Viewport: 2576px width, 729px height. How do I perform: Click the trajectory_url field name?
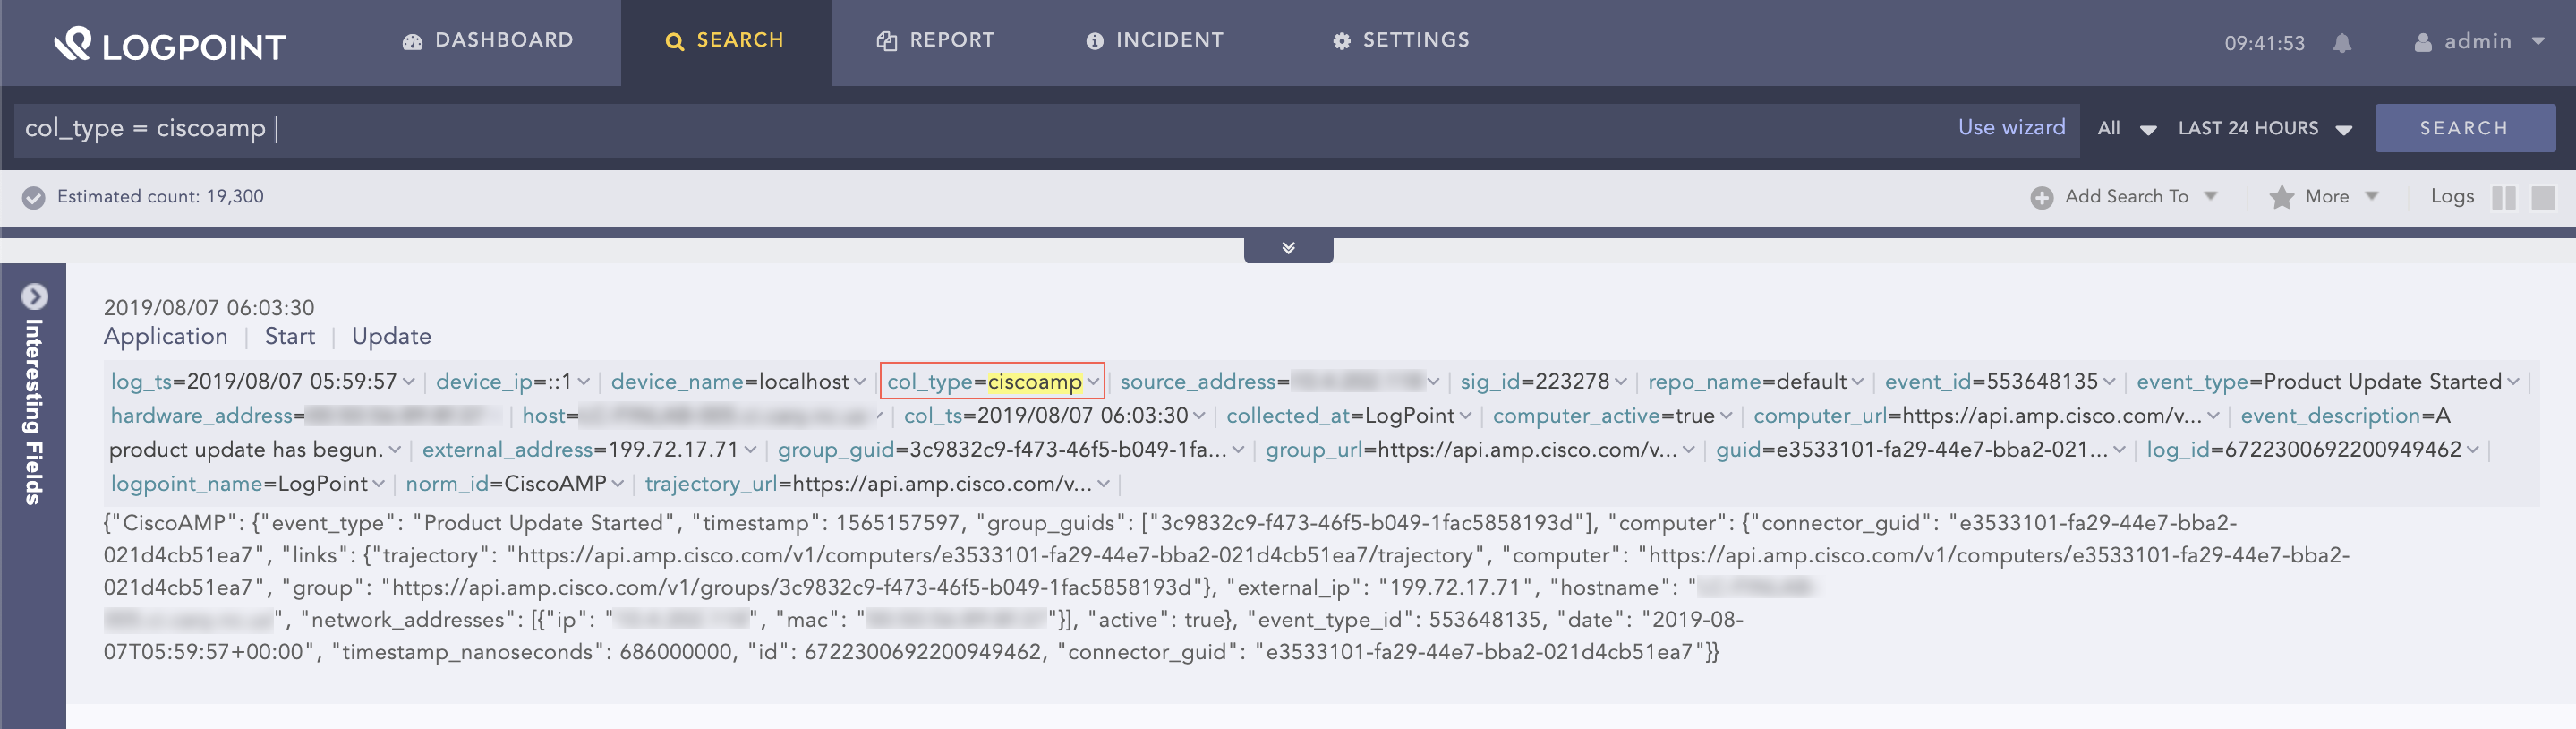(711, 484)
